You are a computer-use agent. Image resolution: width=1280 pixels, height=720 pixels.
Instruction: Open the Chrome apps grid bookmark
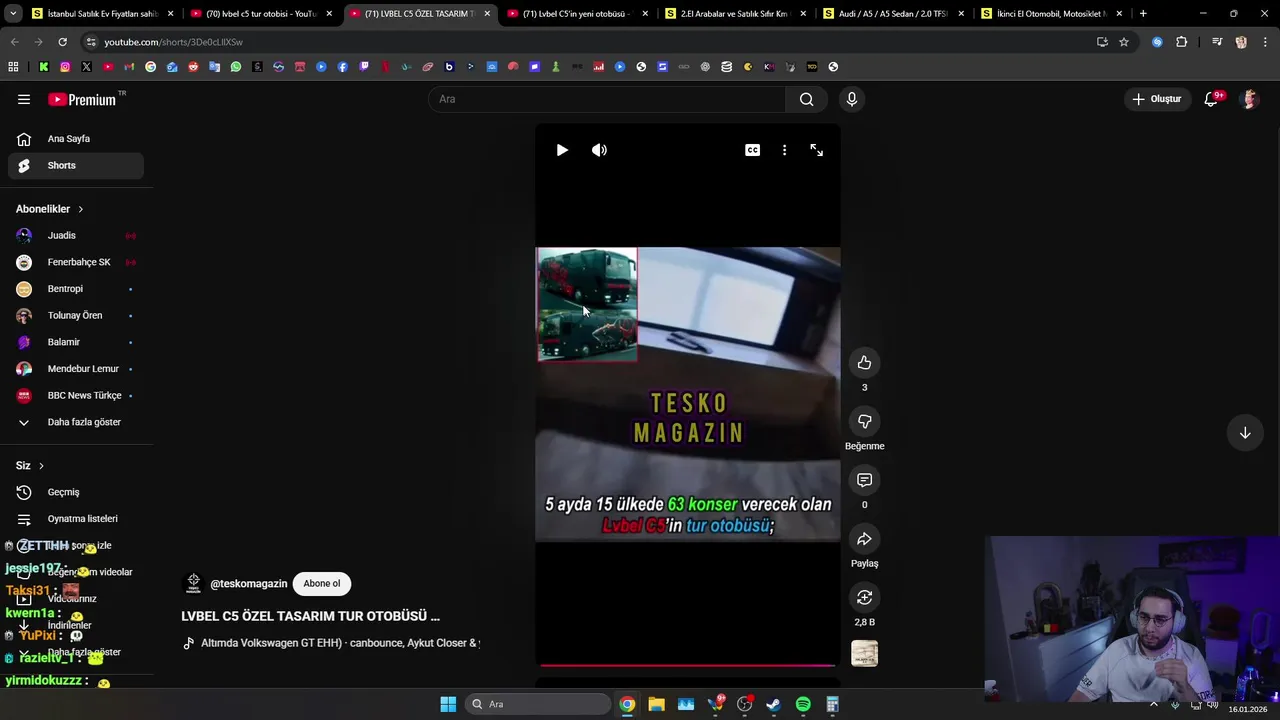pos(13,67)
